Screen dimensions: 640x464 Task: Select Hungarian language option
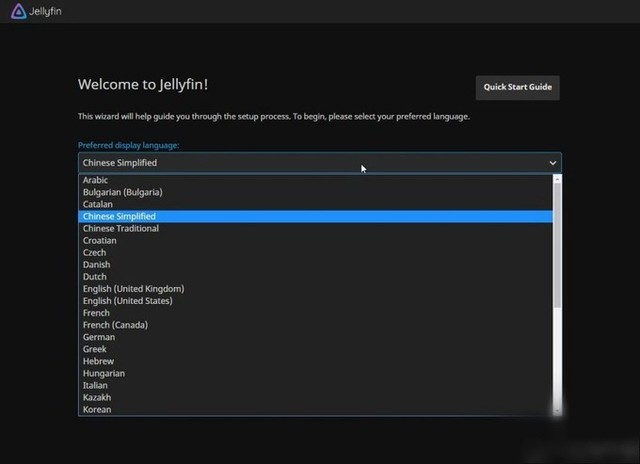[x=315, y=373]
